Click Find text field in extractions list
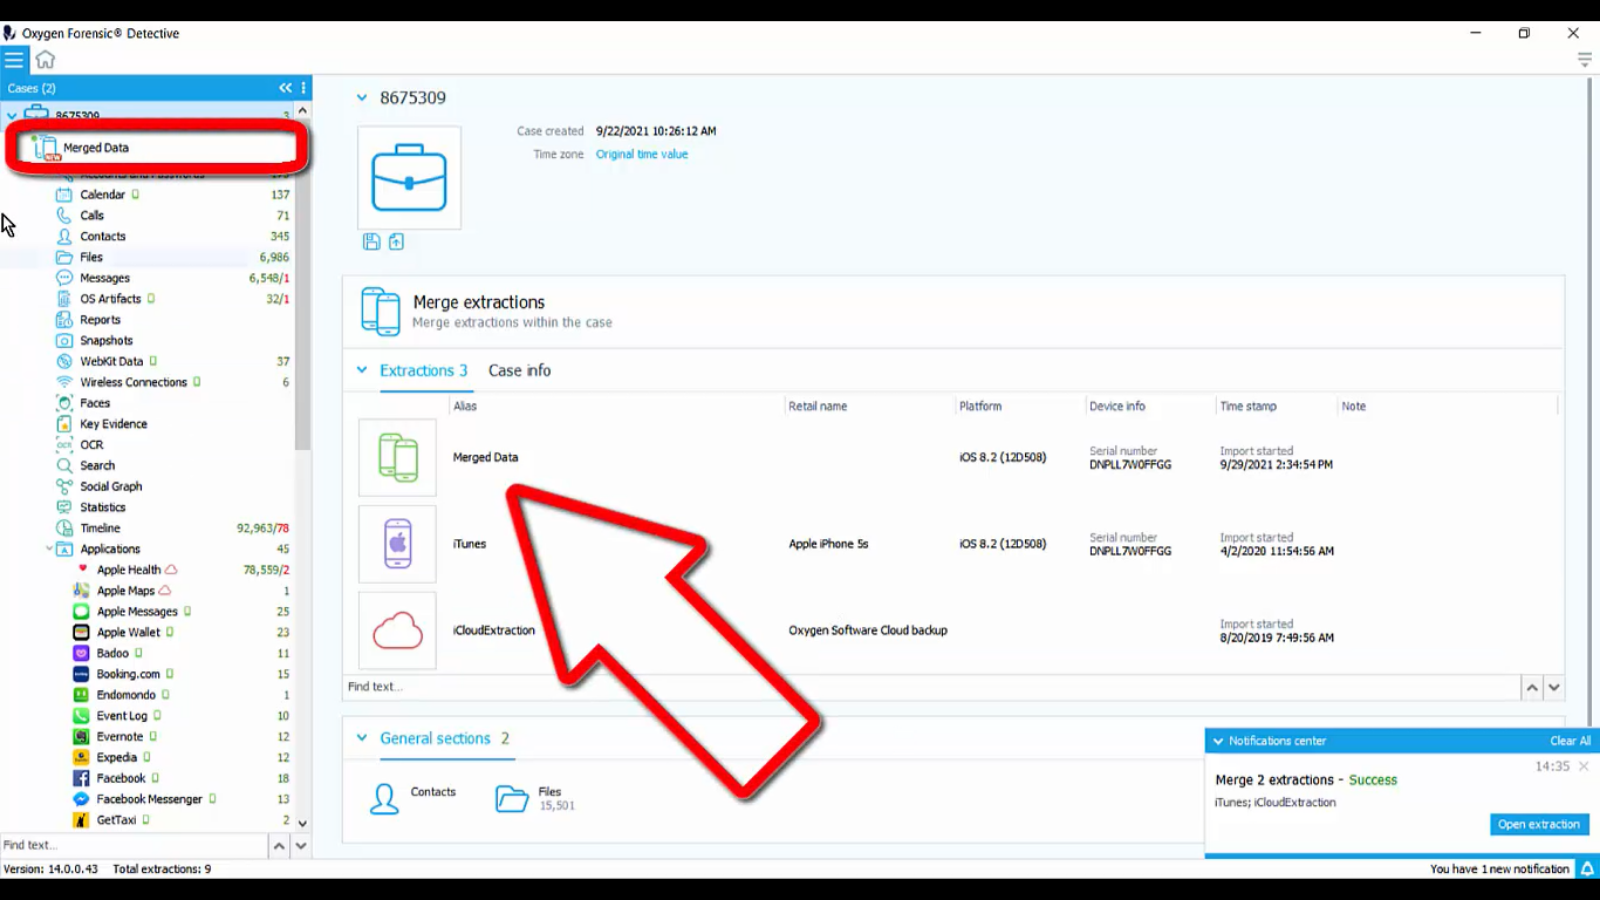The width and height of the screenshot is (1600, 900). tap(932, 687)
